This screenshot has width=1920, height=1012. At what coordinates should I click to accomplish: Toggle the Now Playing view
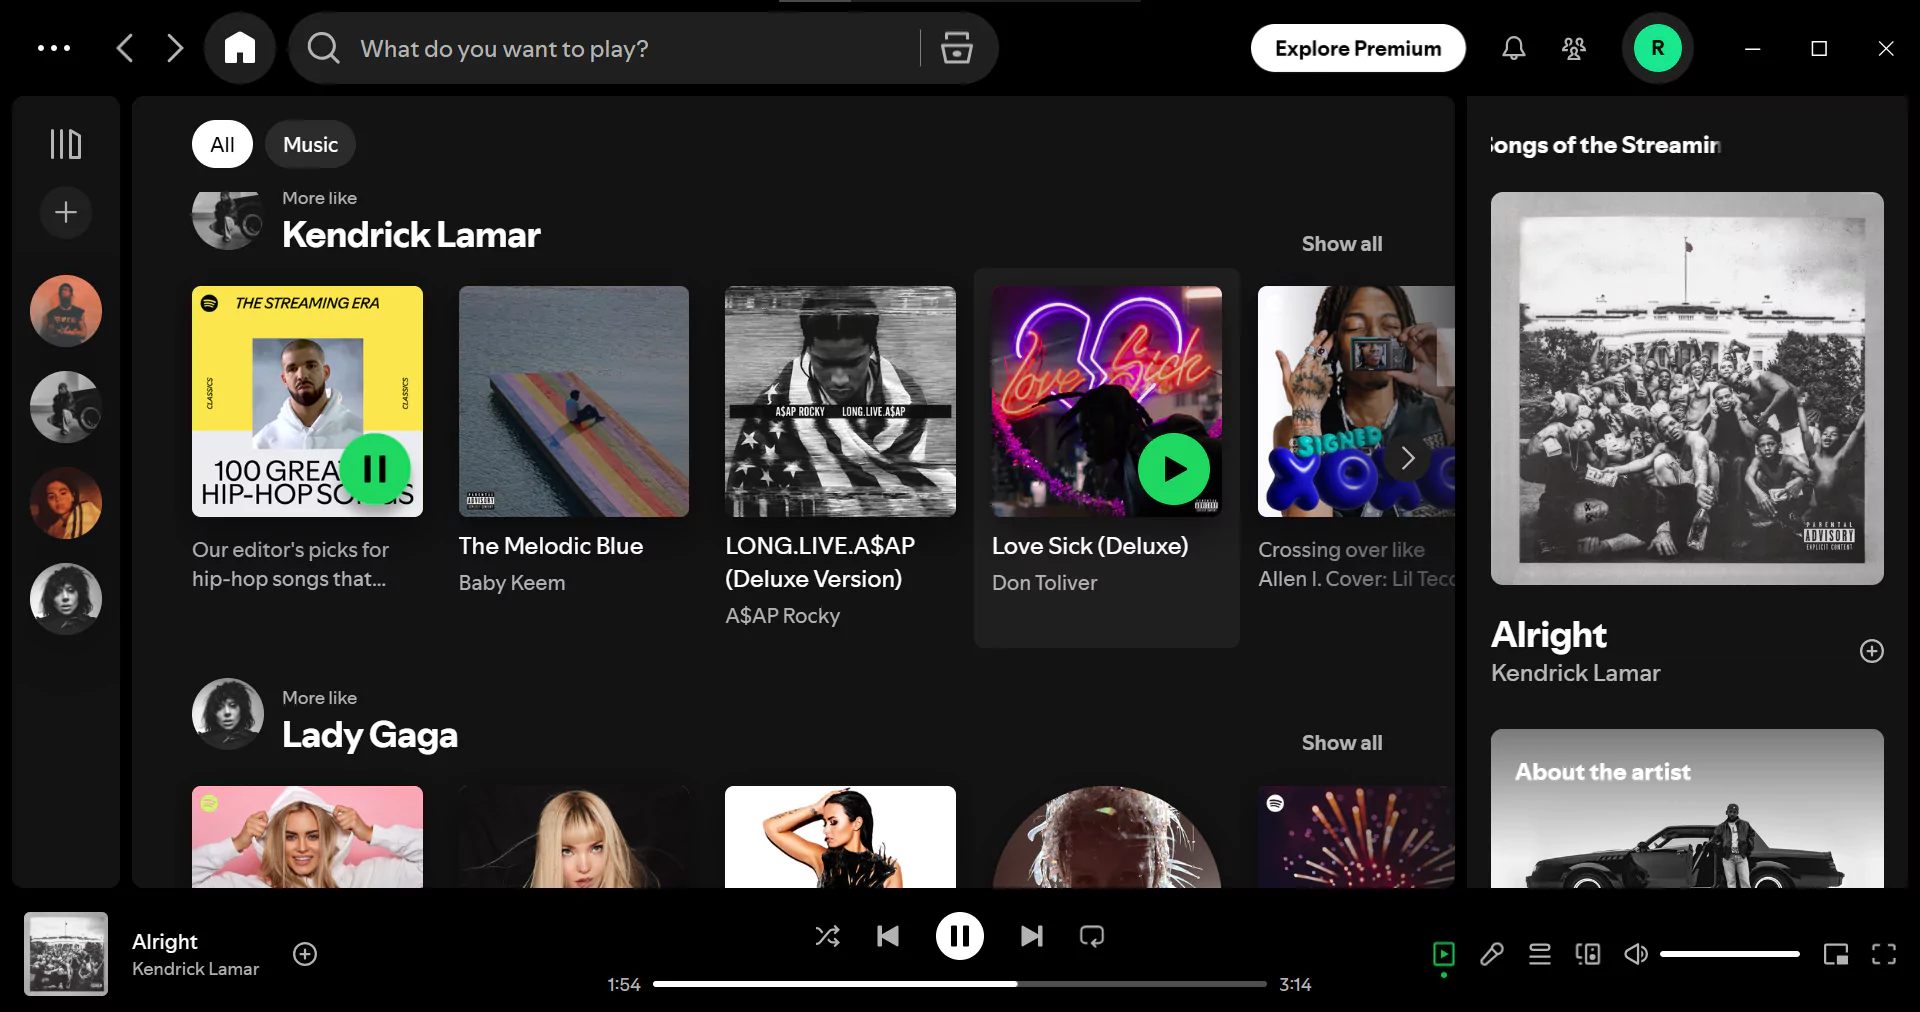click(x=1444, y=954)
